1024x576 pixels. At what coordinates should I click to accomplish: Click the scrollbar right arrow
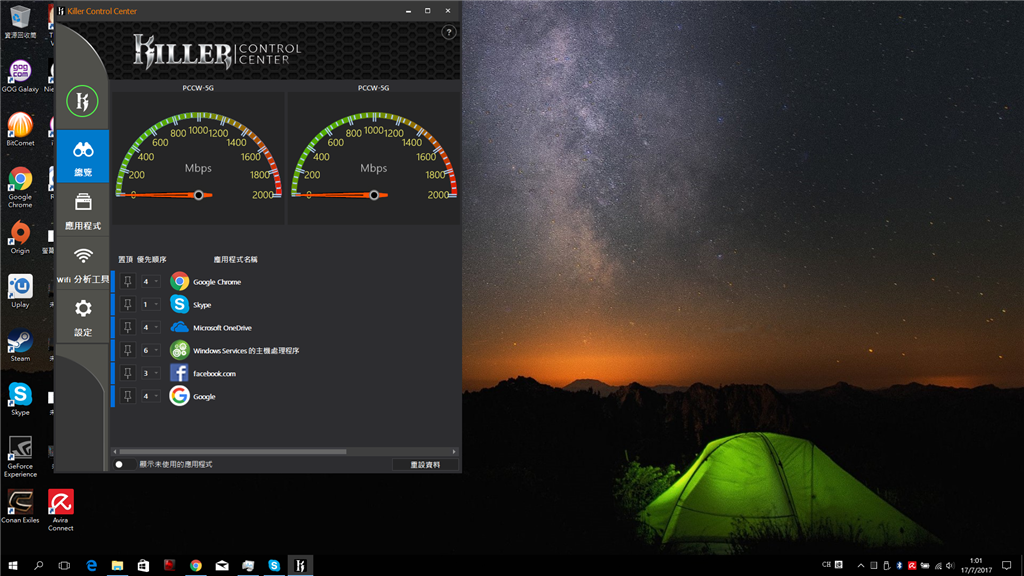tap(455, 451)
